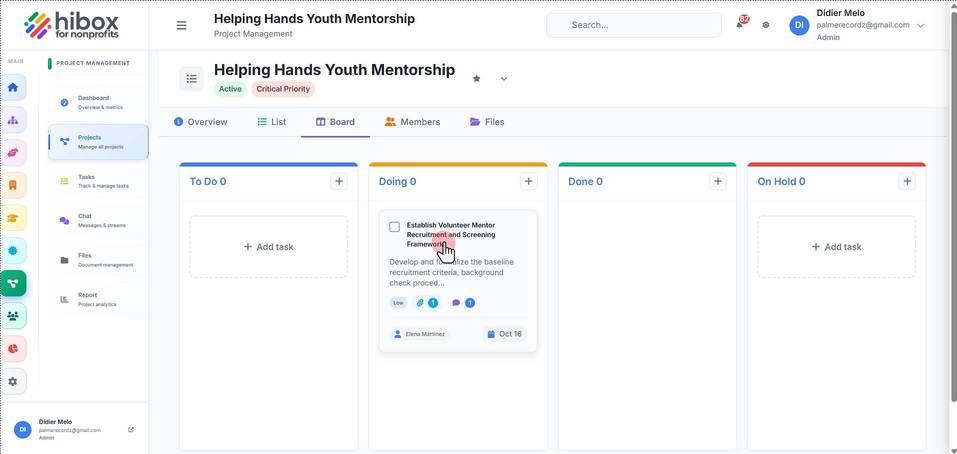The width and height of the screenshot is (957, 454).
Task: Click the home icon in left rail
Action: click(13, 87)
